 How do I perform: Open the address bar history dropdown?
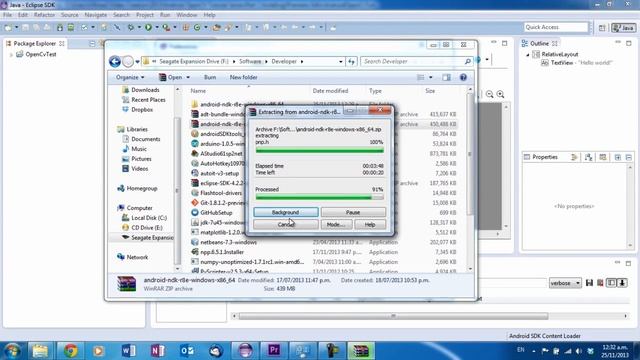coord(340,62)
